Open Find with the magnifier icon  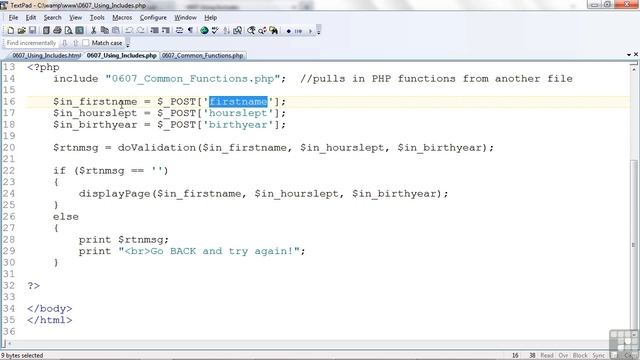click(251, 30)
